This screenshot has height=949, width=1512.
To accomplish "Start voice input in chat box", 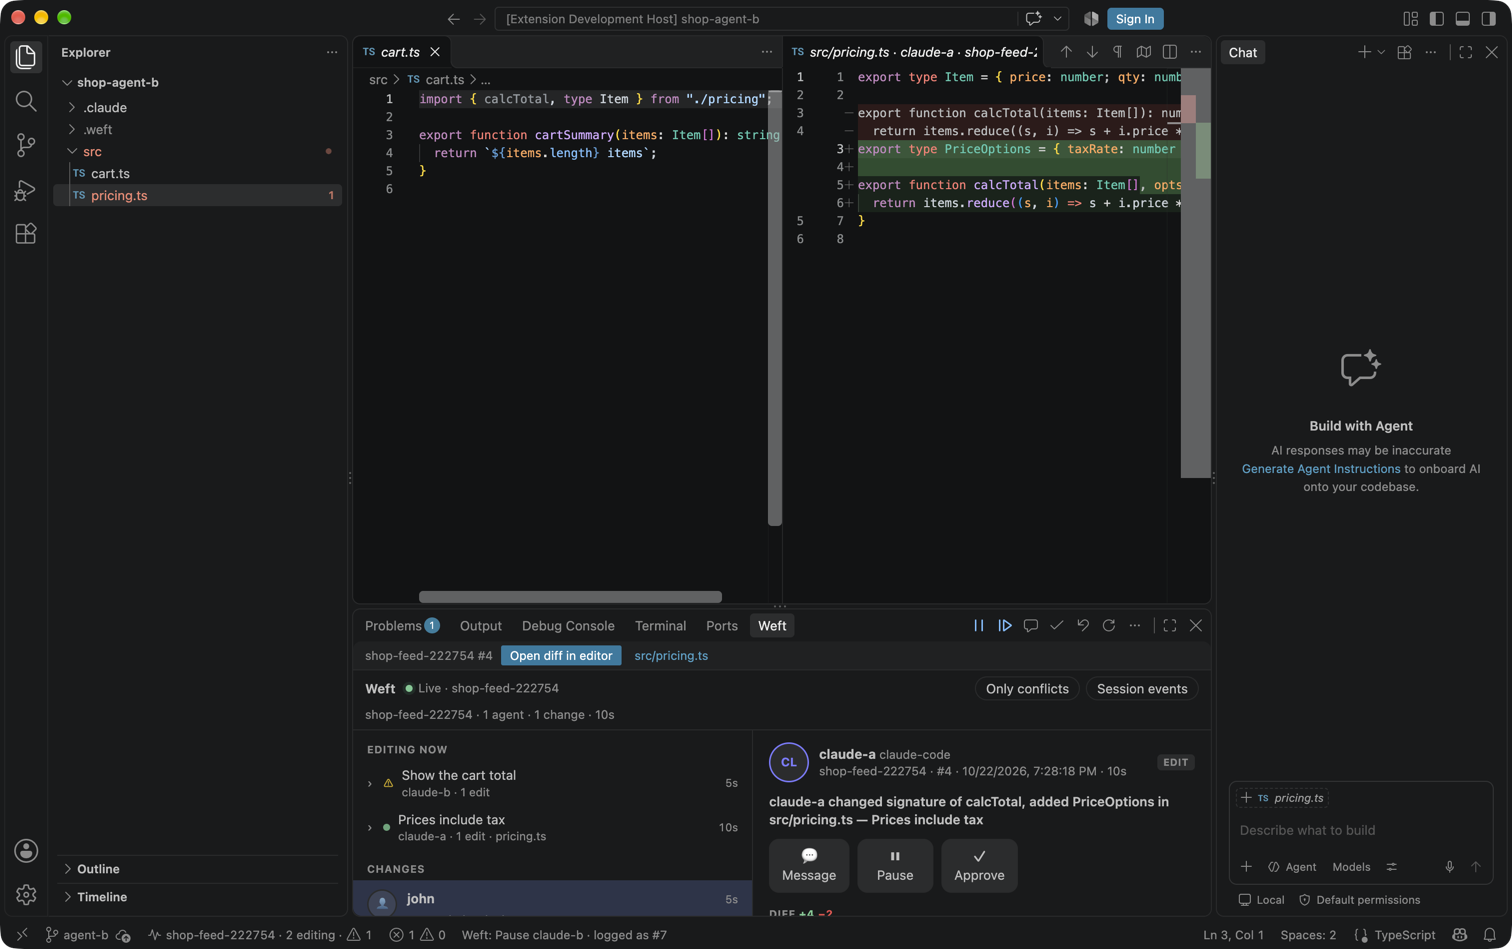I will (1450, 867).
